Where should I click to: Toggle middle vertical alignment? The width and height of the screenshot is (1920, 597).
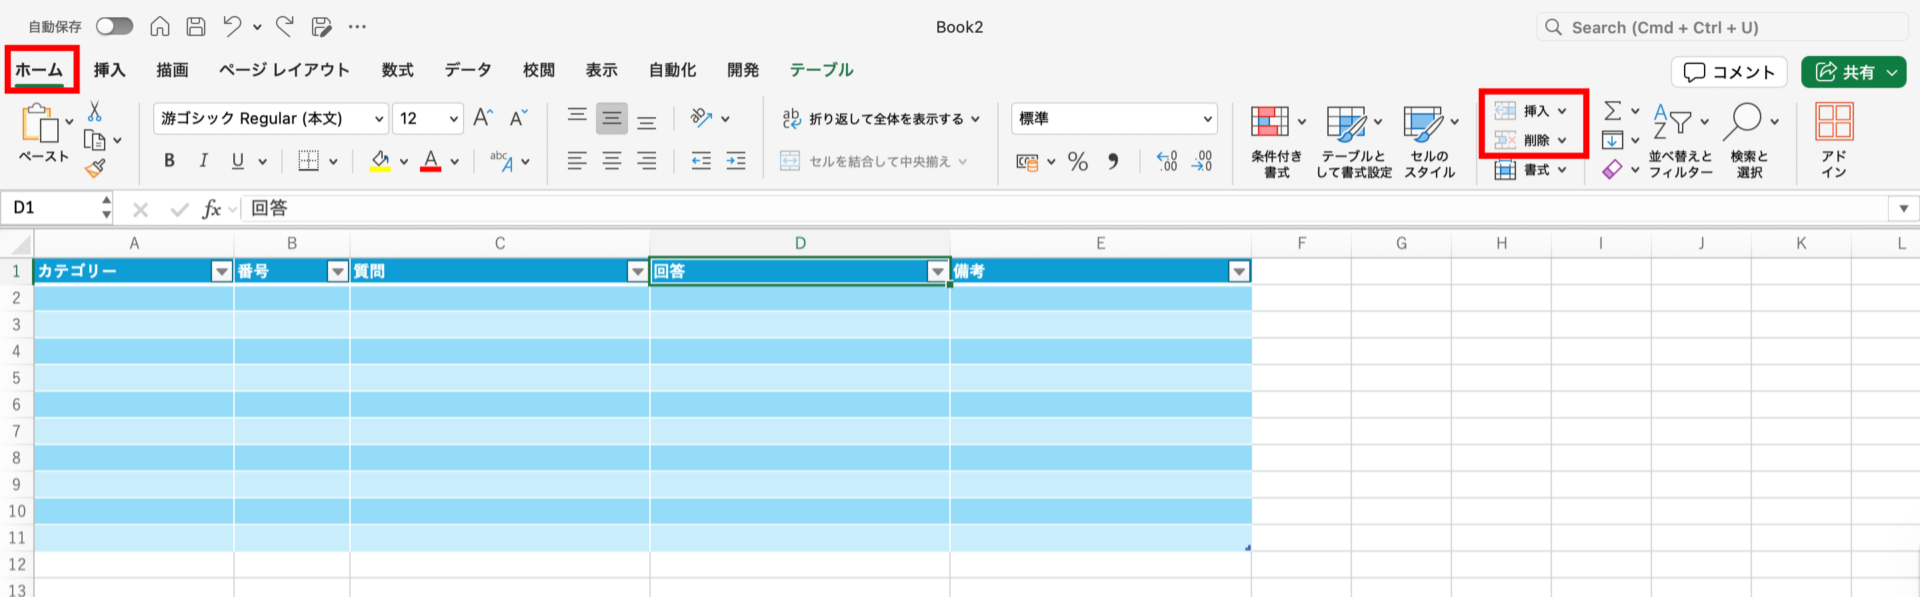click(612, 118)
